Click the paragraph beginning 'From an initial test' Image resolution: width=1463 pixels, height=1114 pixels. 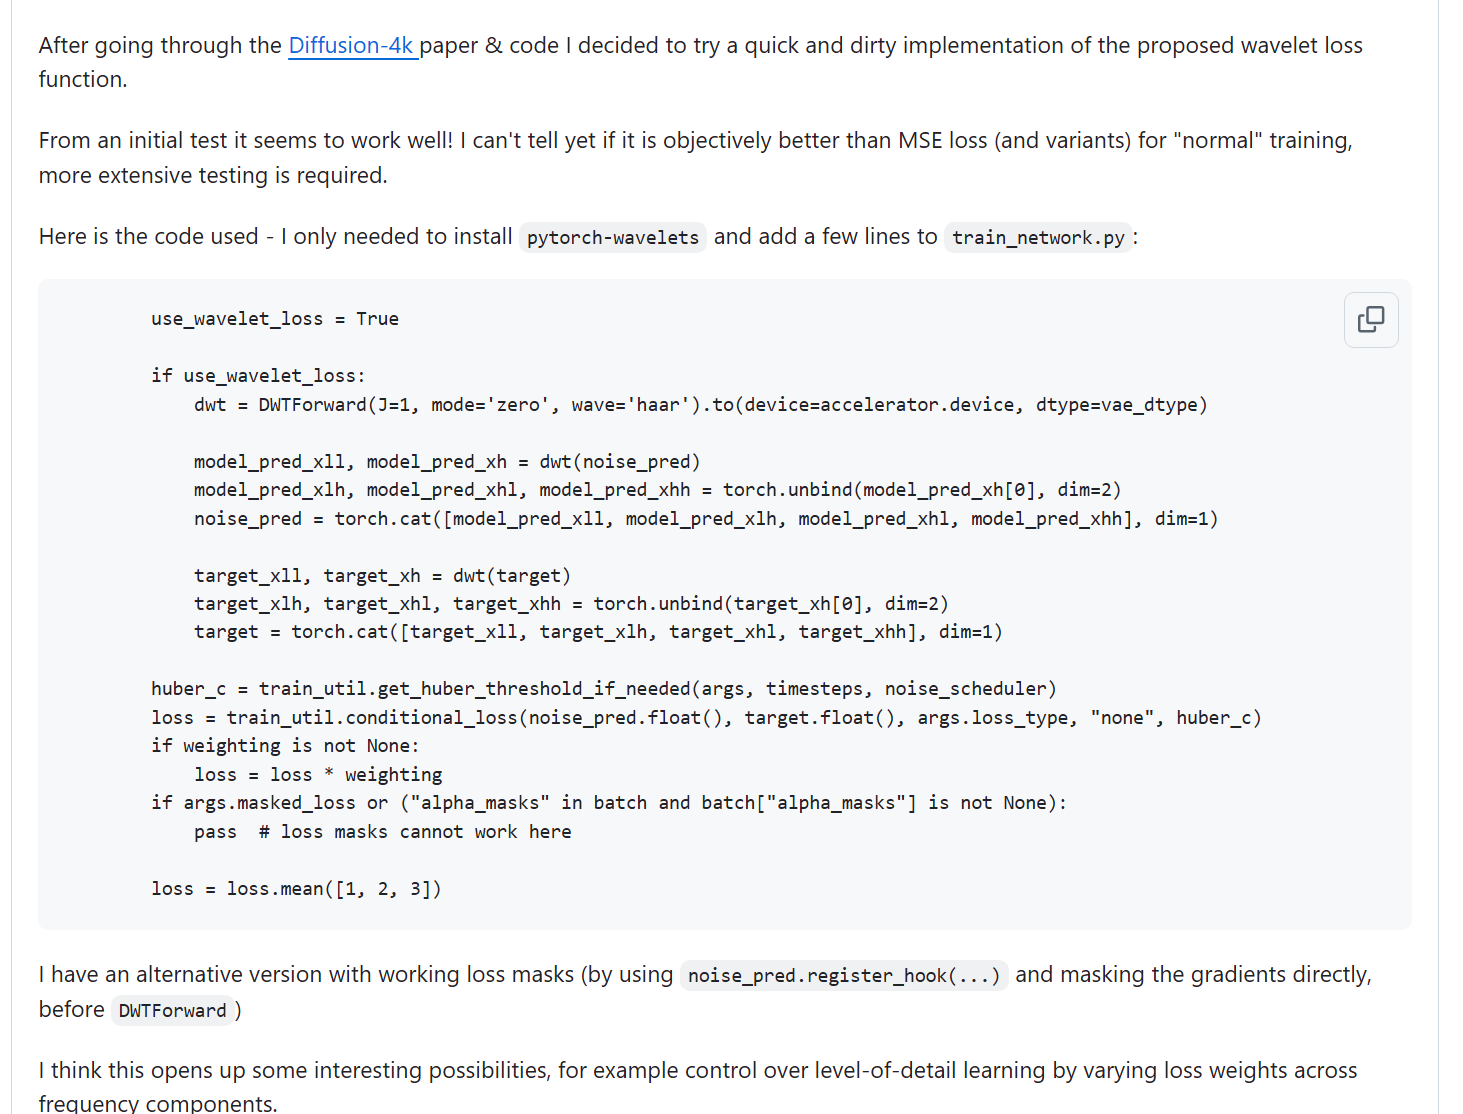696,158
